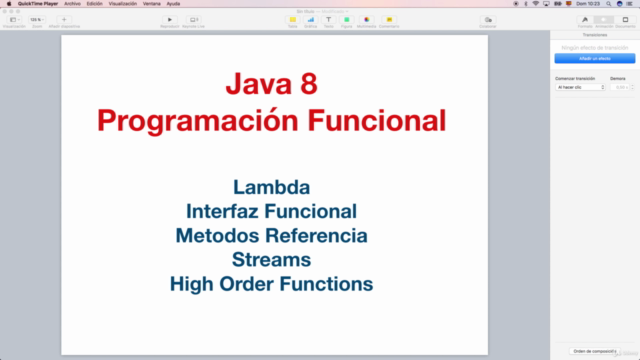Open the Ayuda menu
640x360 pixels.
click(x=173, y=4)
